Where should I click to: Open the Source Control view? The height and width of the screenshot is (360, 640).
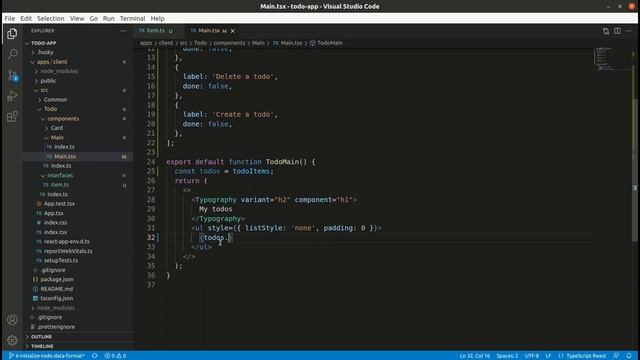point(12,75)
